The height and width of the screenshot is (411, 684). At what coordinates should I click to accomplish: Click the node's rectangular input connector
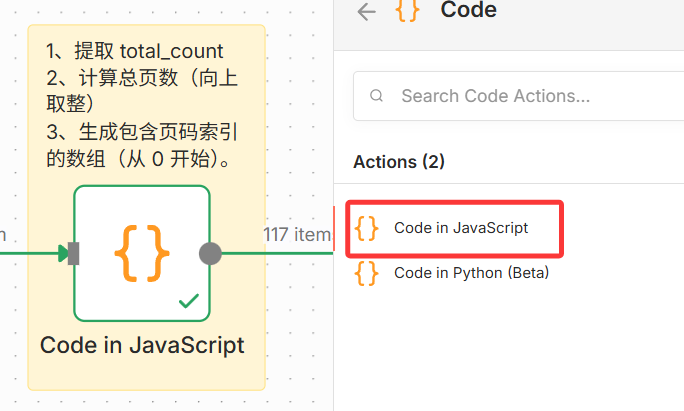click(73, 253)
